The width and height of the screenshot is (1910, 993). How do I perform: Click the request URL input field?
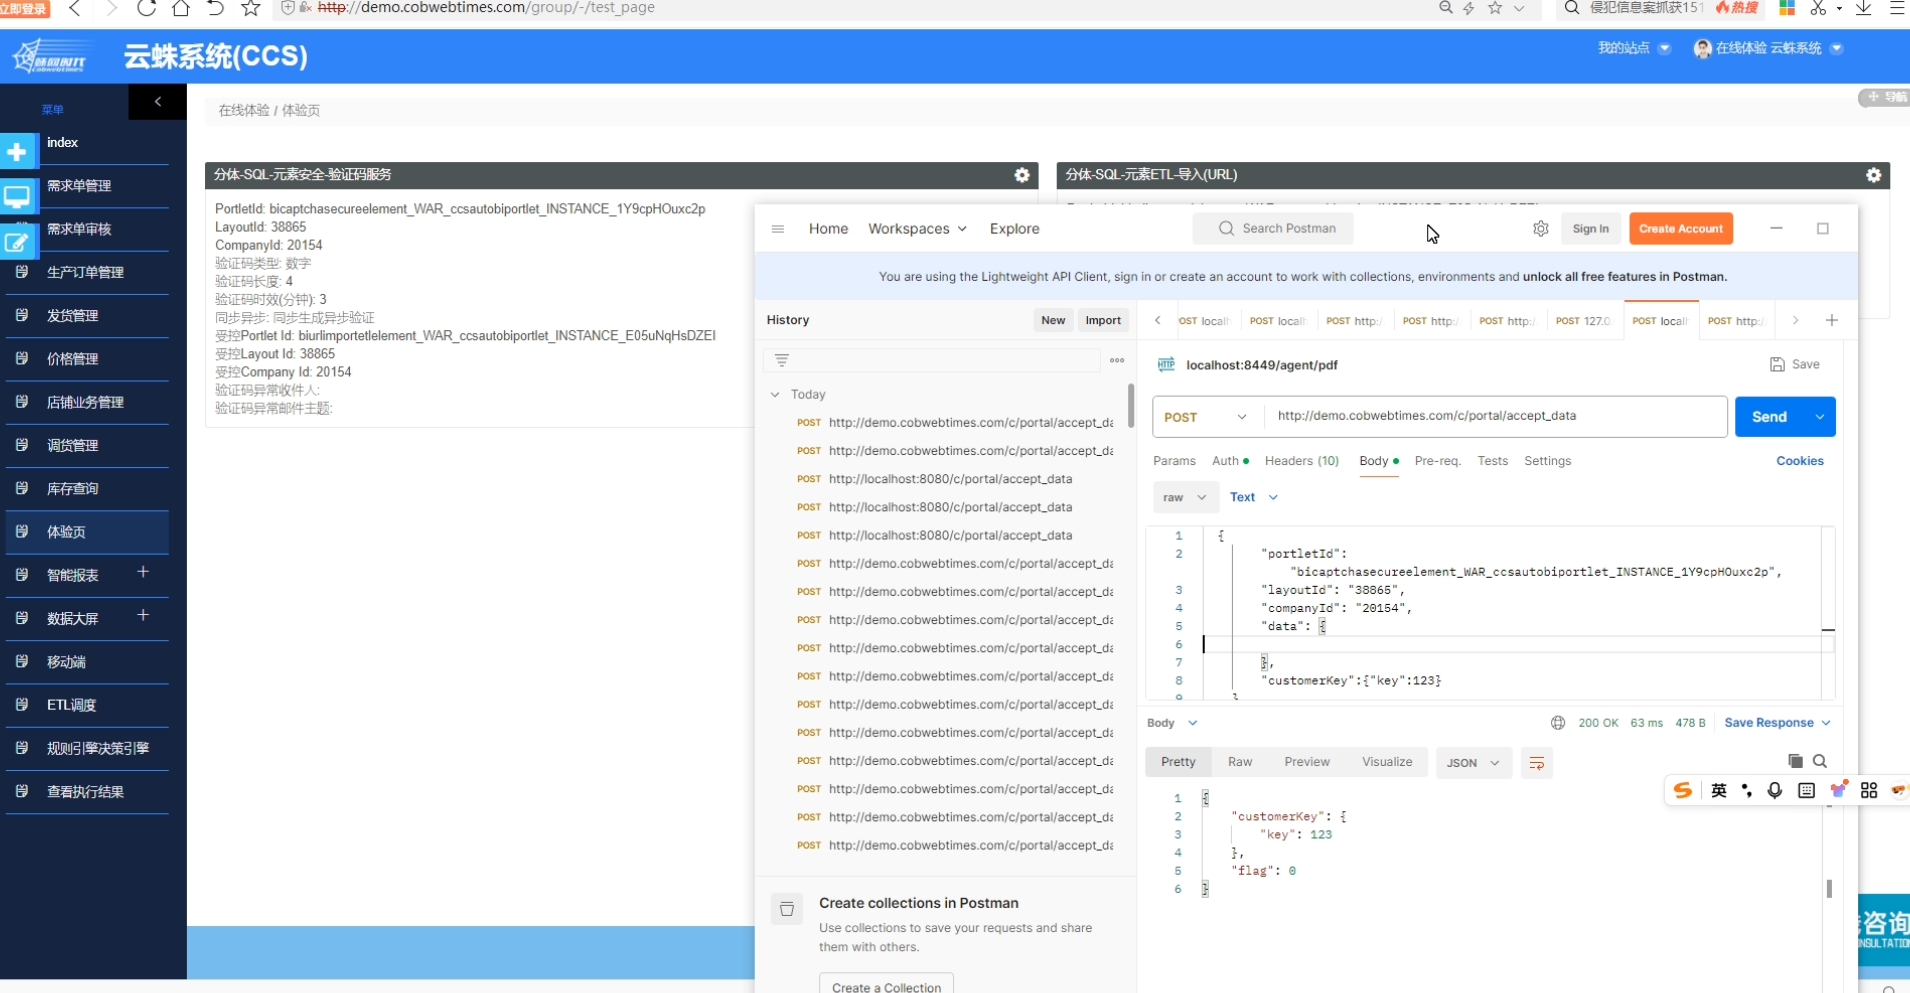tap(1495, 416)
